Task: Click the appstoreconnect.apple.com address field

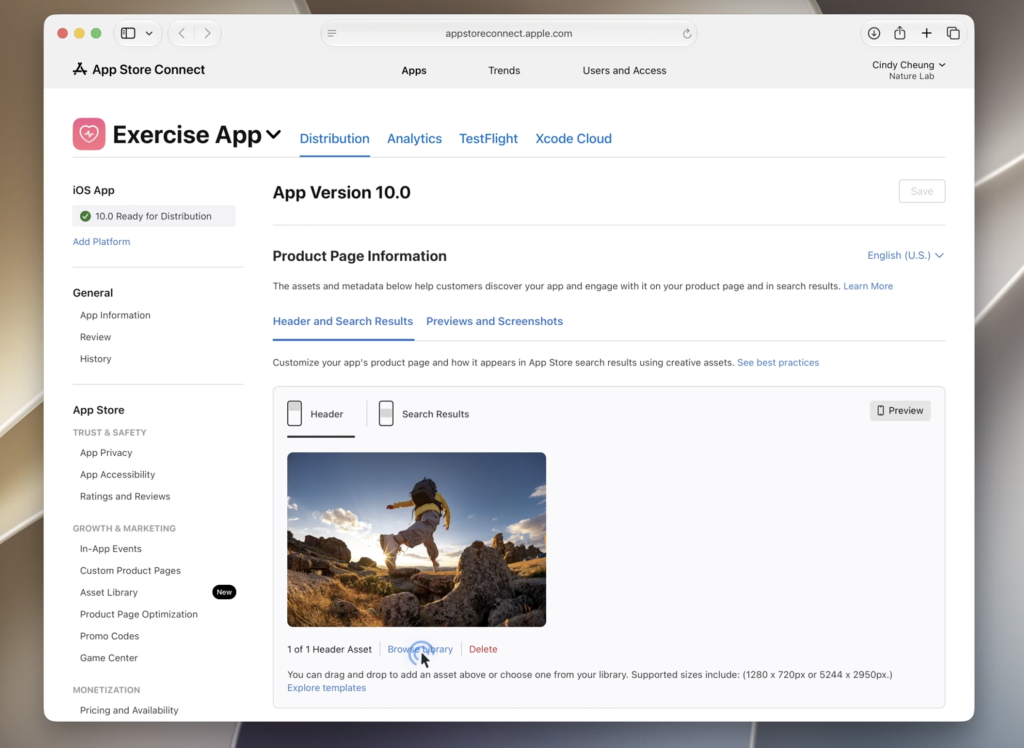Action: point(509,33)
